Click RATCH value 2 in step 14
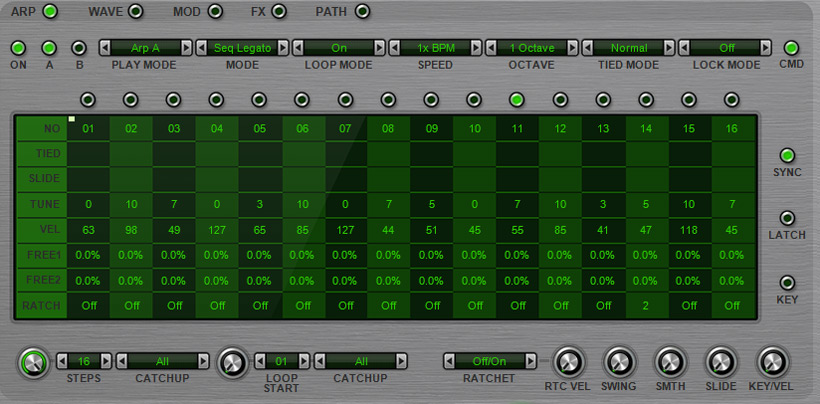The width and height of the screenshot is (820, 404). coord(646,306)
